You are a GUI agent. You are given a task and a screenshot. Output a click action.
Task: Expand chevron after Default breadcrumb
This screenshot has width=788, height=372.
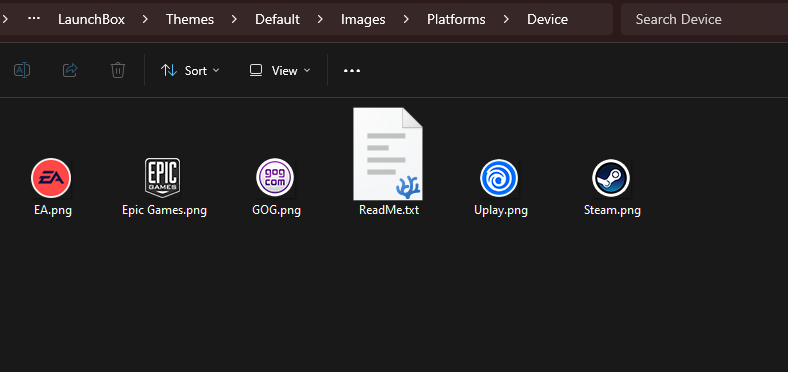pos(320,19)
